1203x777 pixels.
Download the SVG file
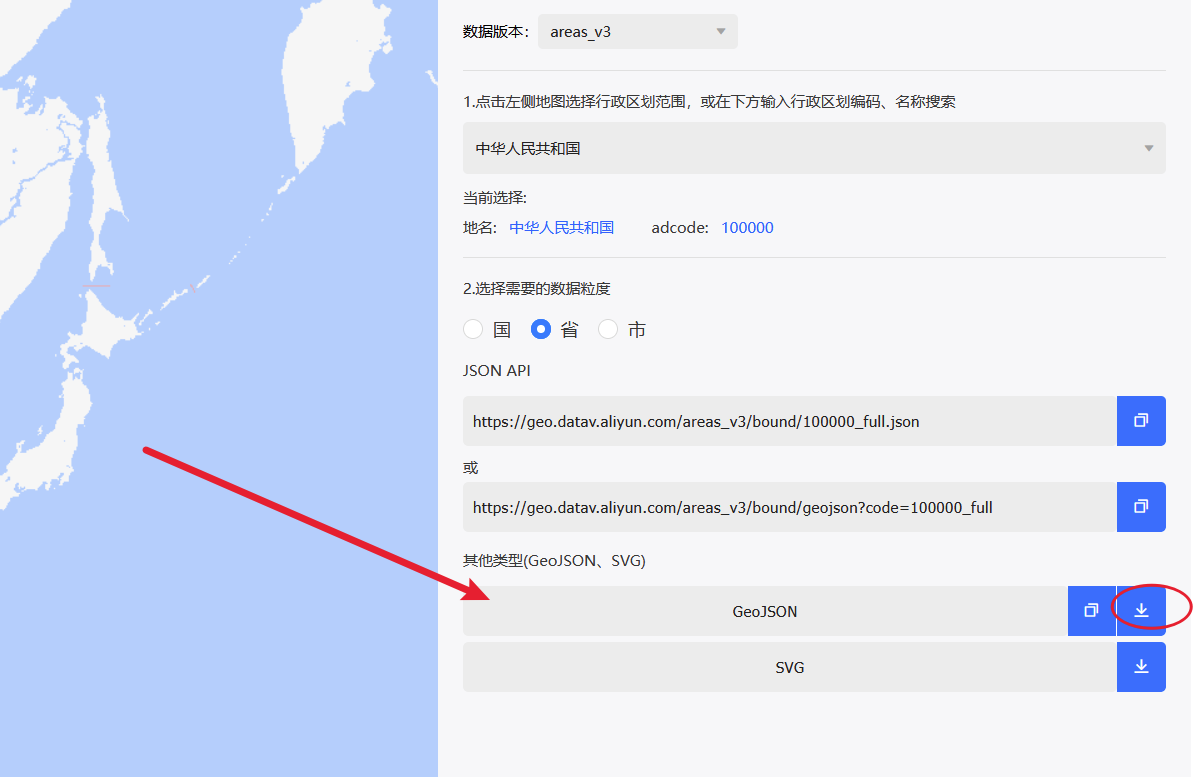coord(1141,667)
